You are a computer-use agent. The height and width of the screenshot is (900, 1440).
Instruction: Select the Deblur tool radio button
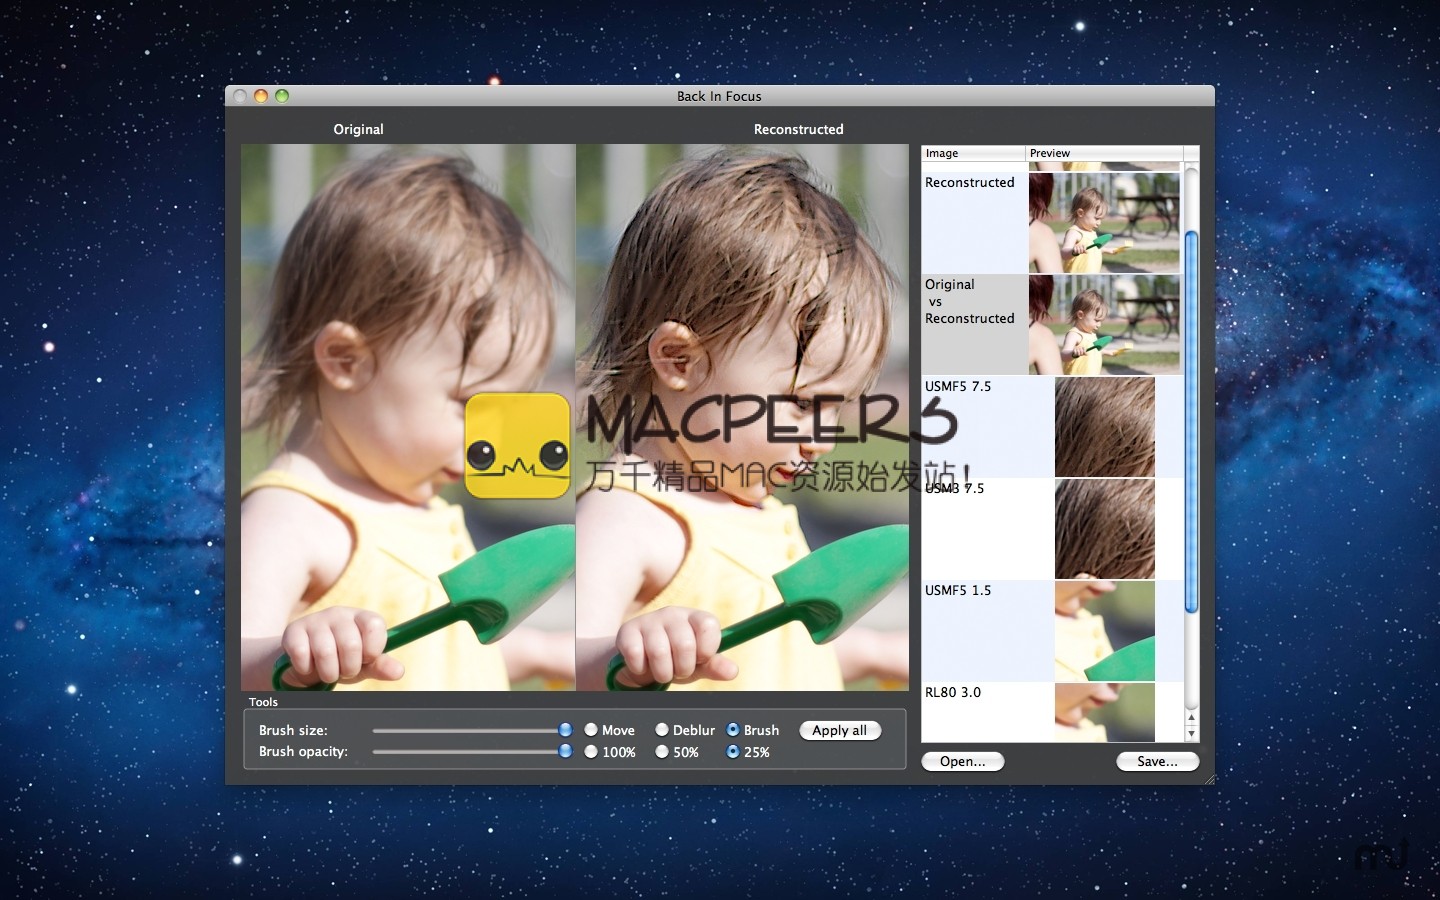click(662, 730)
